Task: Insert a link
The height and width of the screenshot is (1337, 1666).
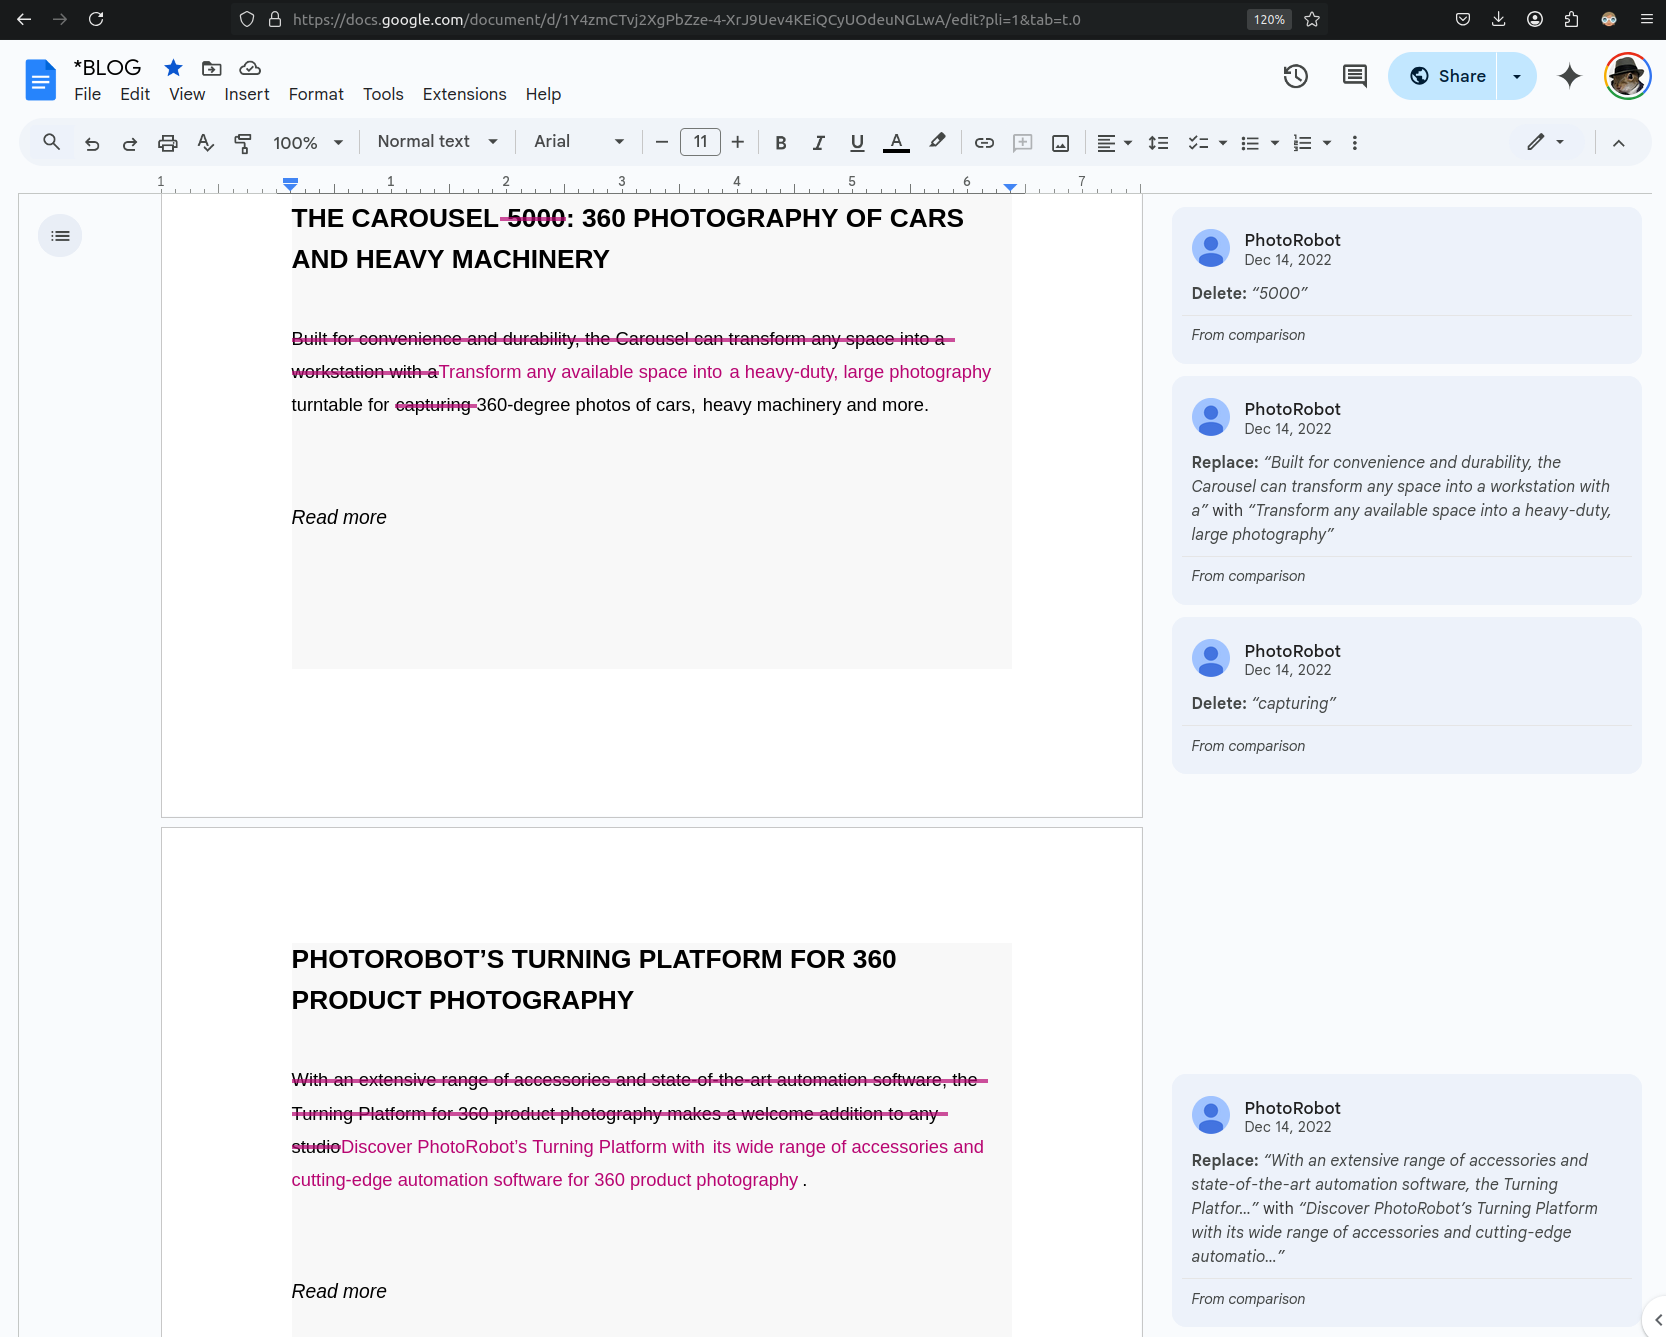Action: pos(984,143)
